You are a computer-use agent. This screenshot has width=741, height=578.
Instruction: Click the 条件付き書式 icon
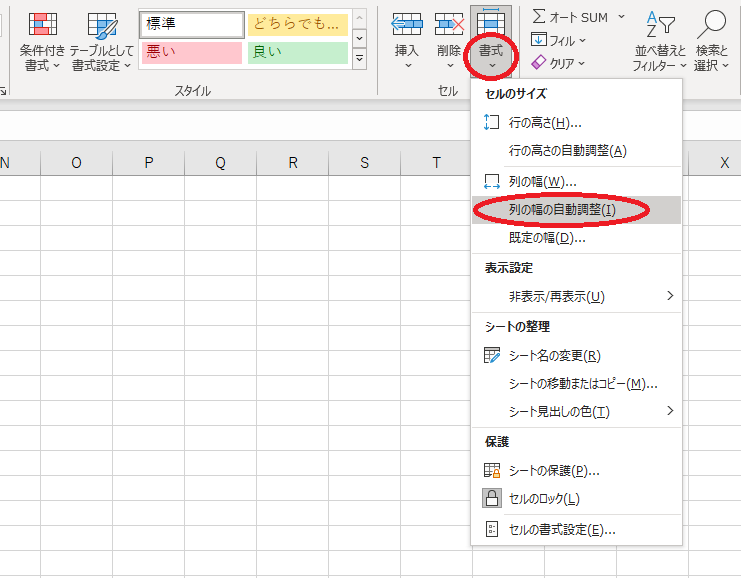pyautogui.click(x=42, y=25)
